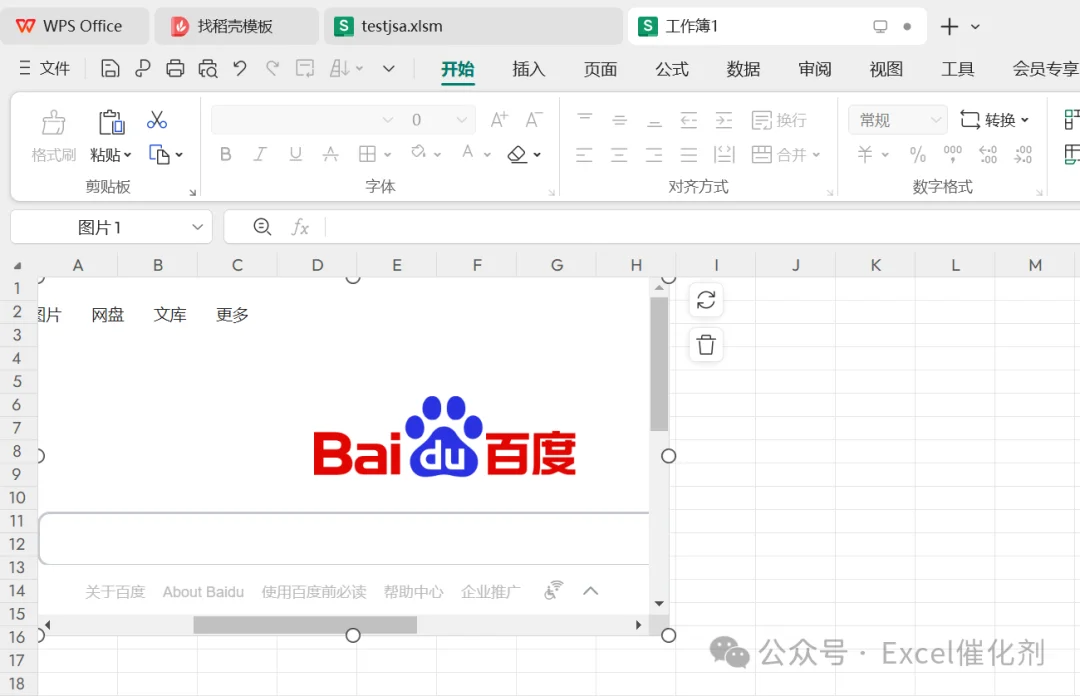1080x696 pixels.
Task: Cut selection with the scissors icon
Action: pyautogui.click(x=157, y=120)
